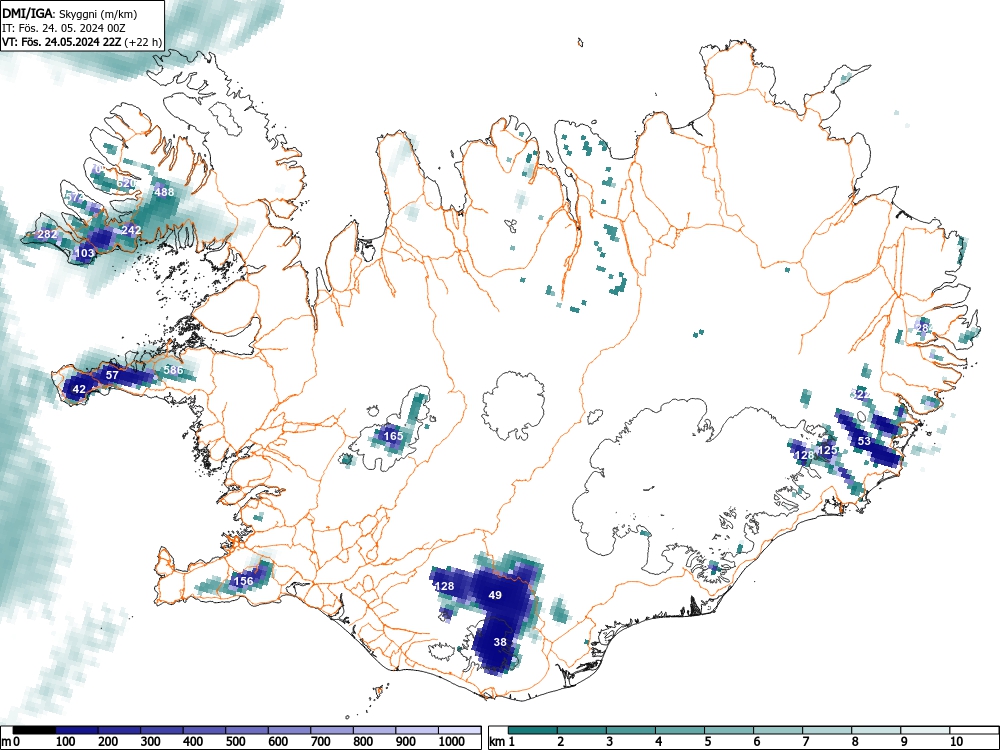Image resolution: width=1000 pixels, height=750 pixels.
Task: Select the 10 label on km scale
Action: tap(955, 741)
